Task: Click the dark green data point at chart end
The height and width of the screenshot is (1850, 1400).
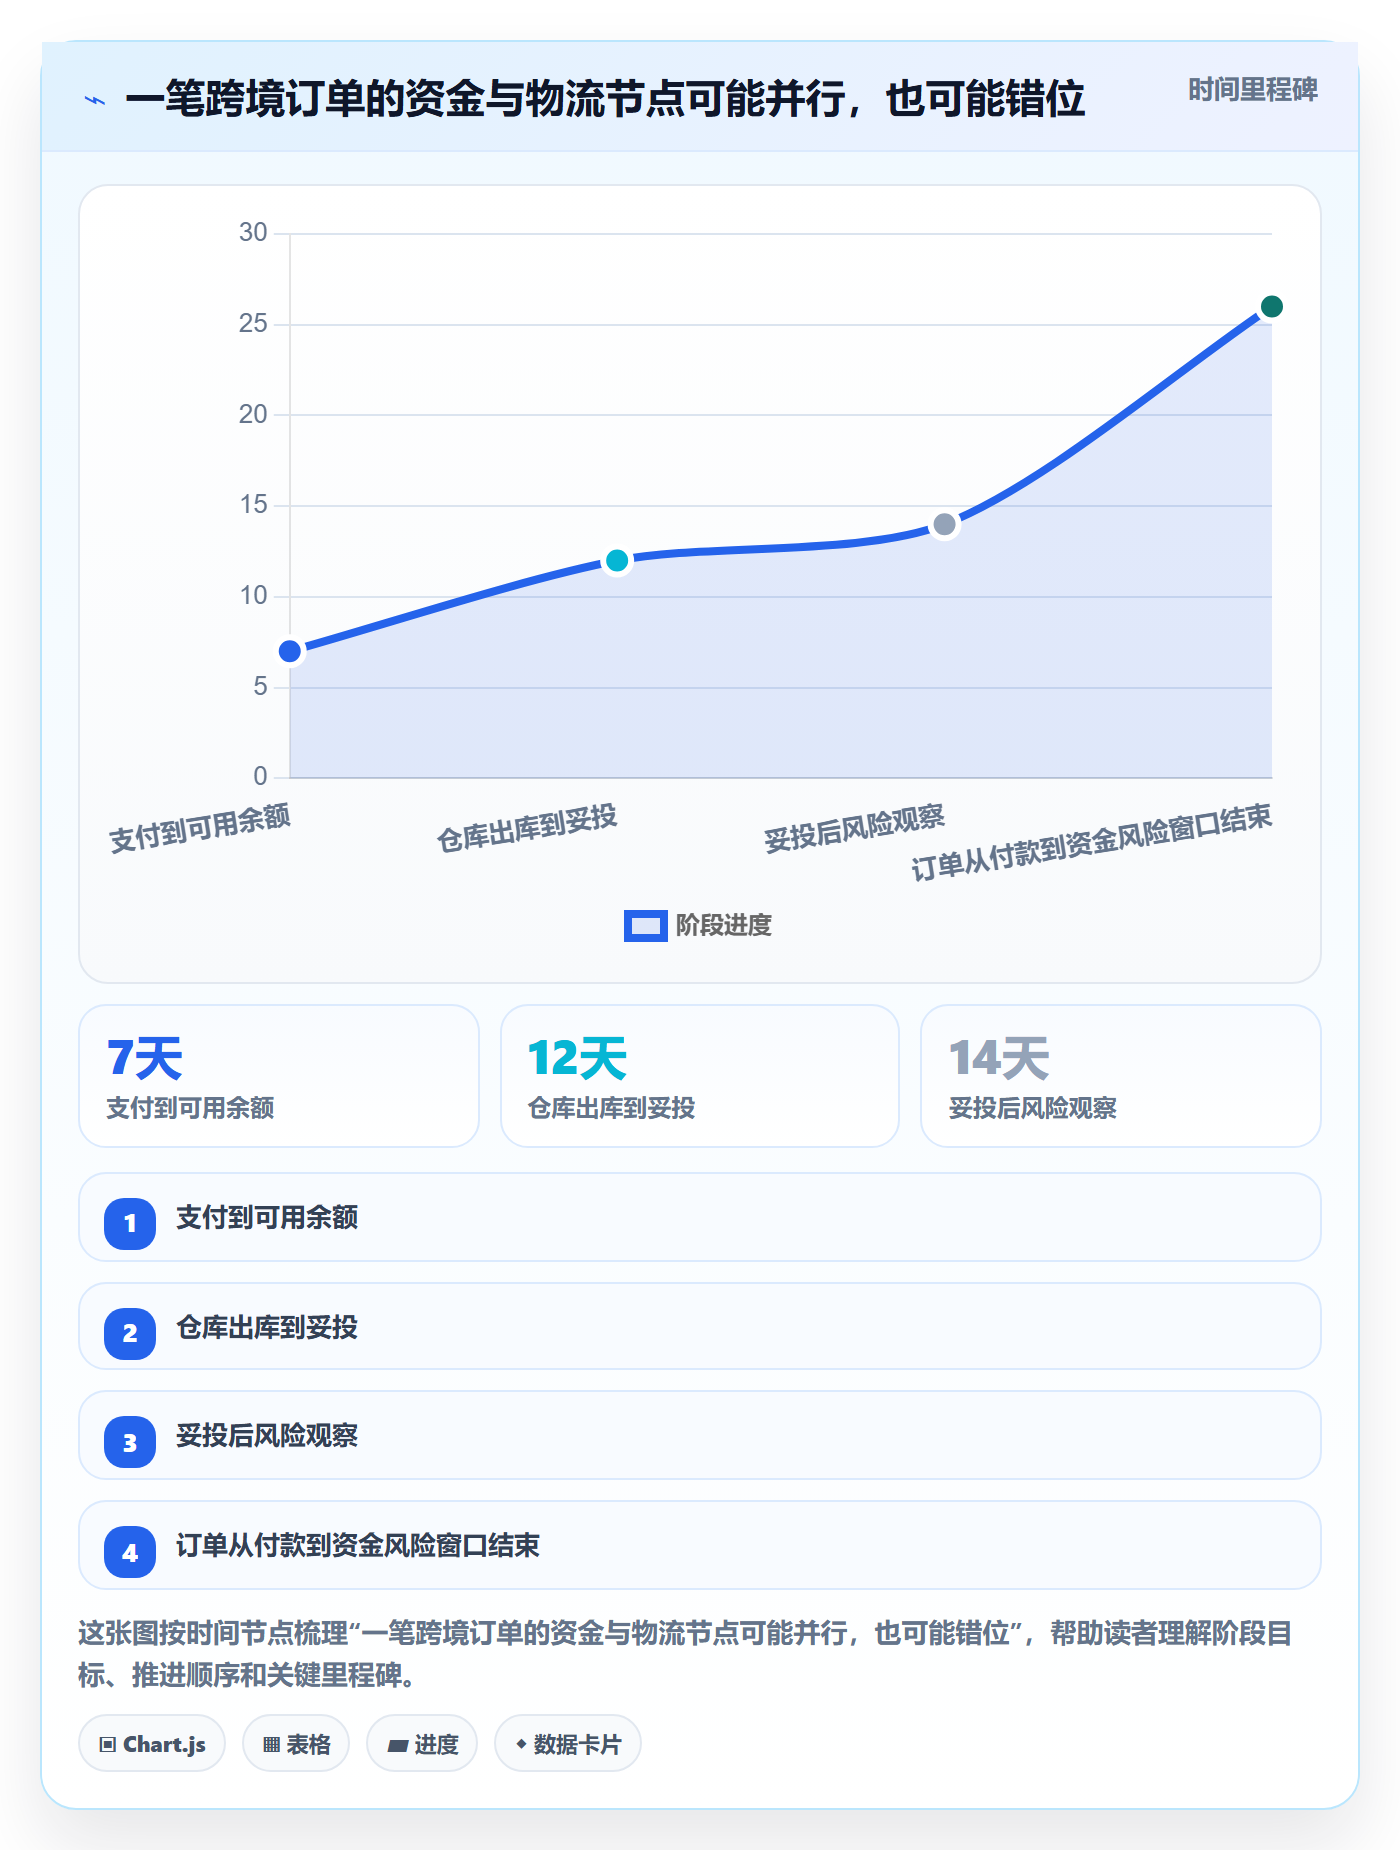Action: 1271,307
